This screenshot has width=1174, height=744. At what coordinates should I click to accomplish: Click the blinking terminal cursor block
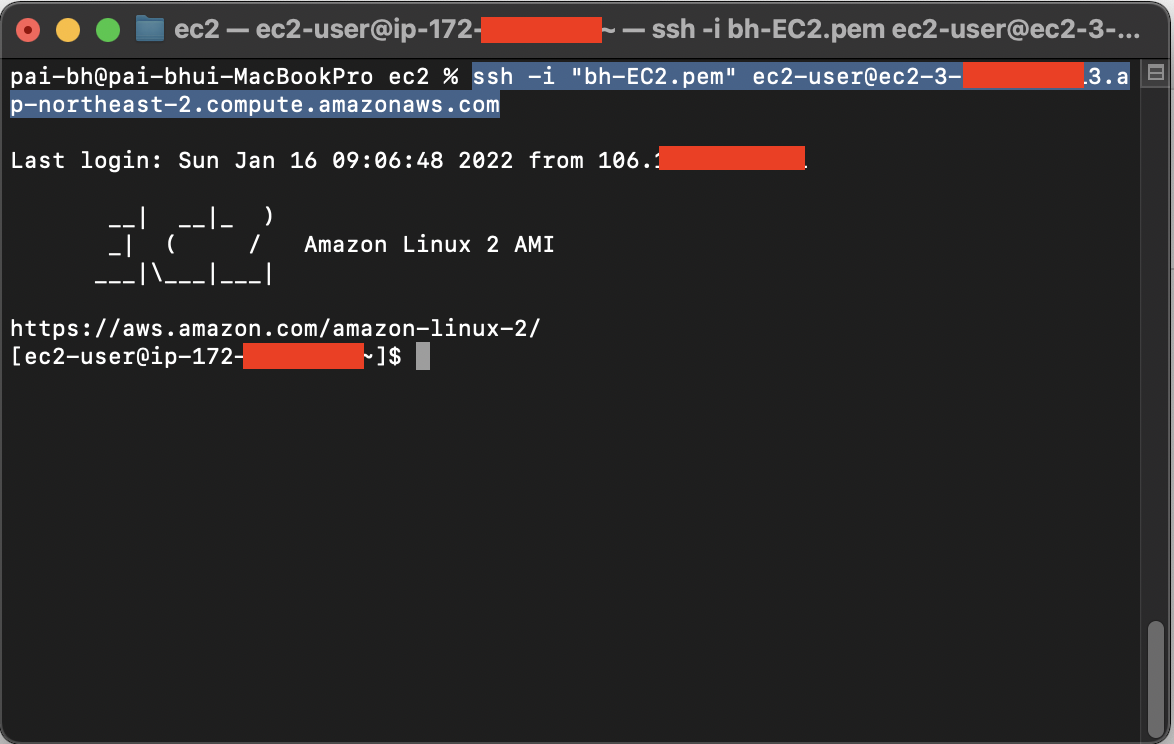[x=424, y=356]
